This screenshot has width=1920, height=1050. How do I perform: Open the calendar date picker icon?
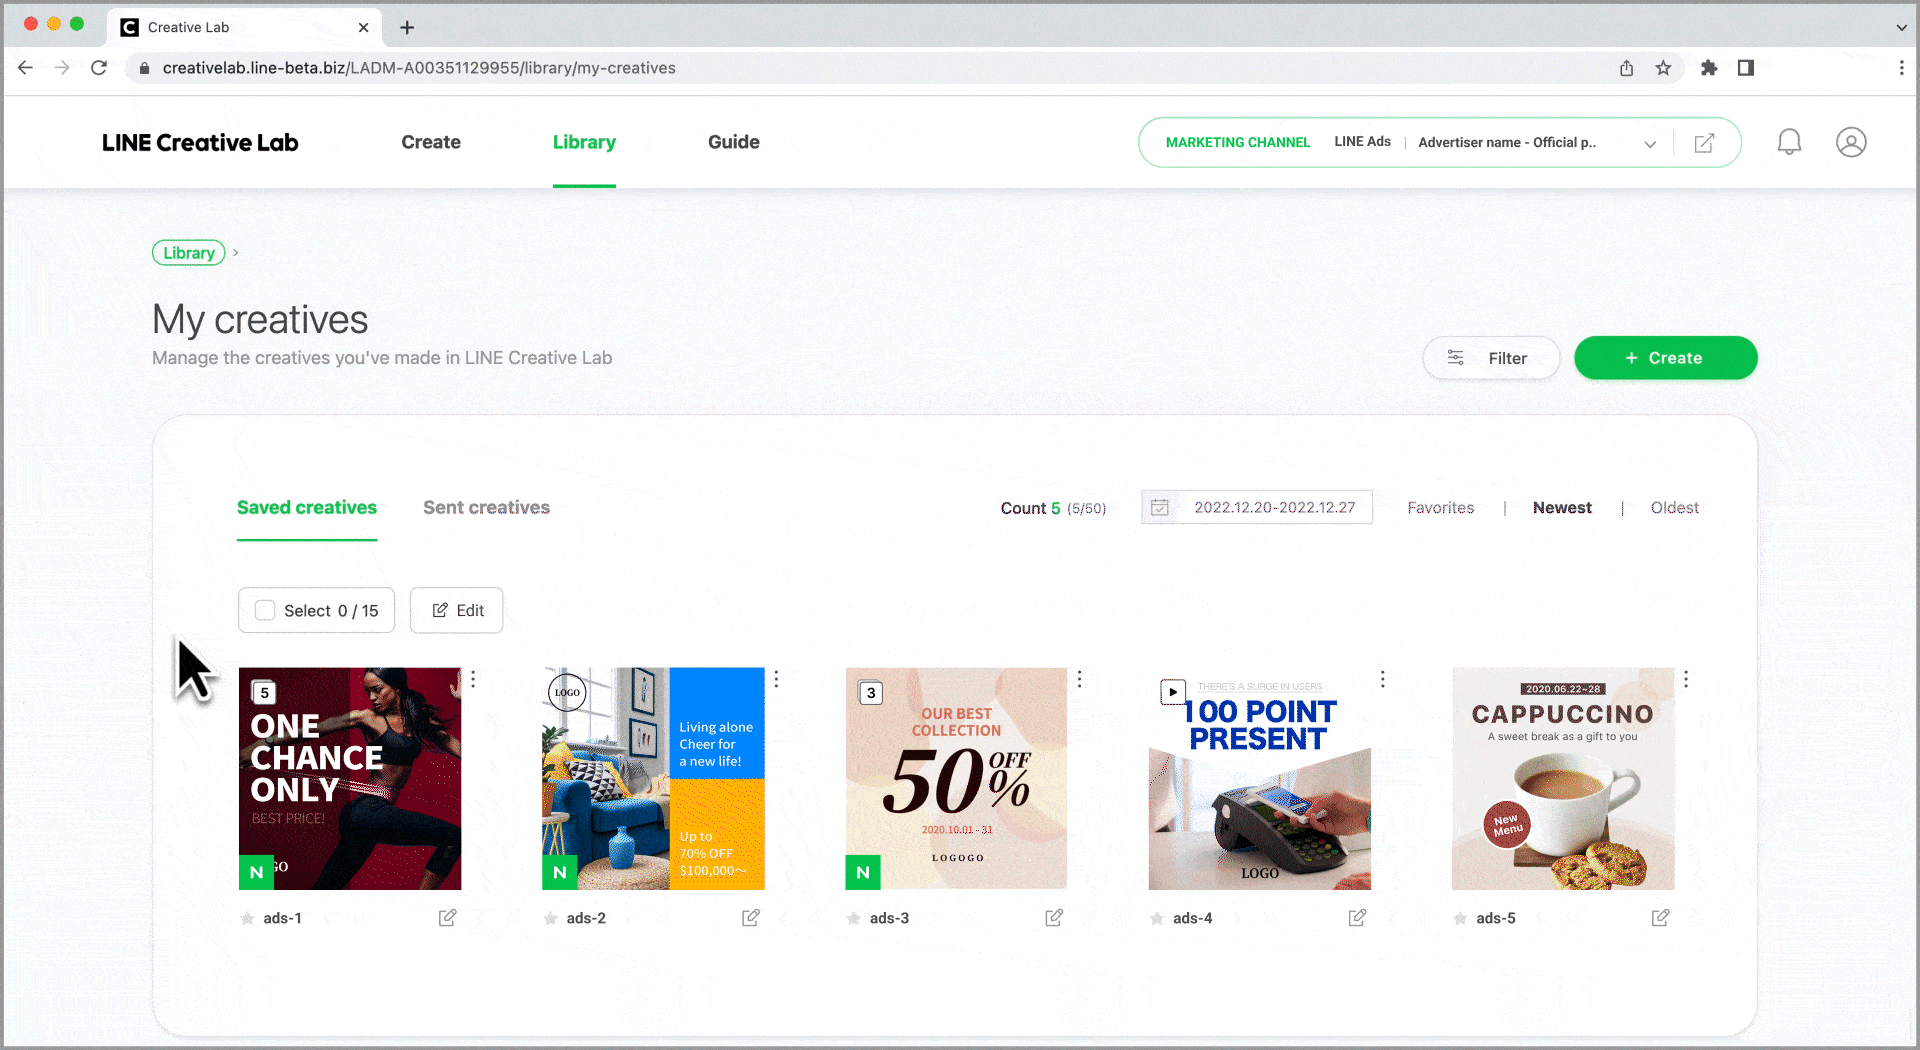point(1160,508)
